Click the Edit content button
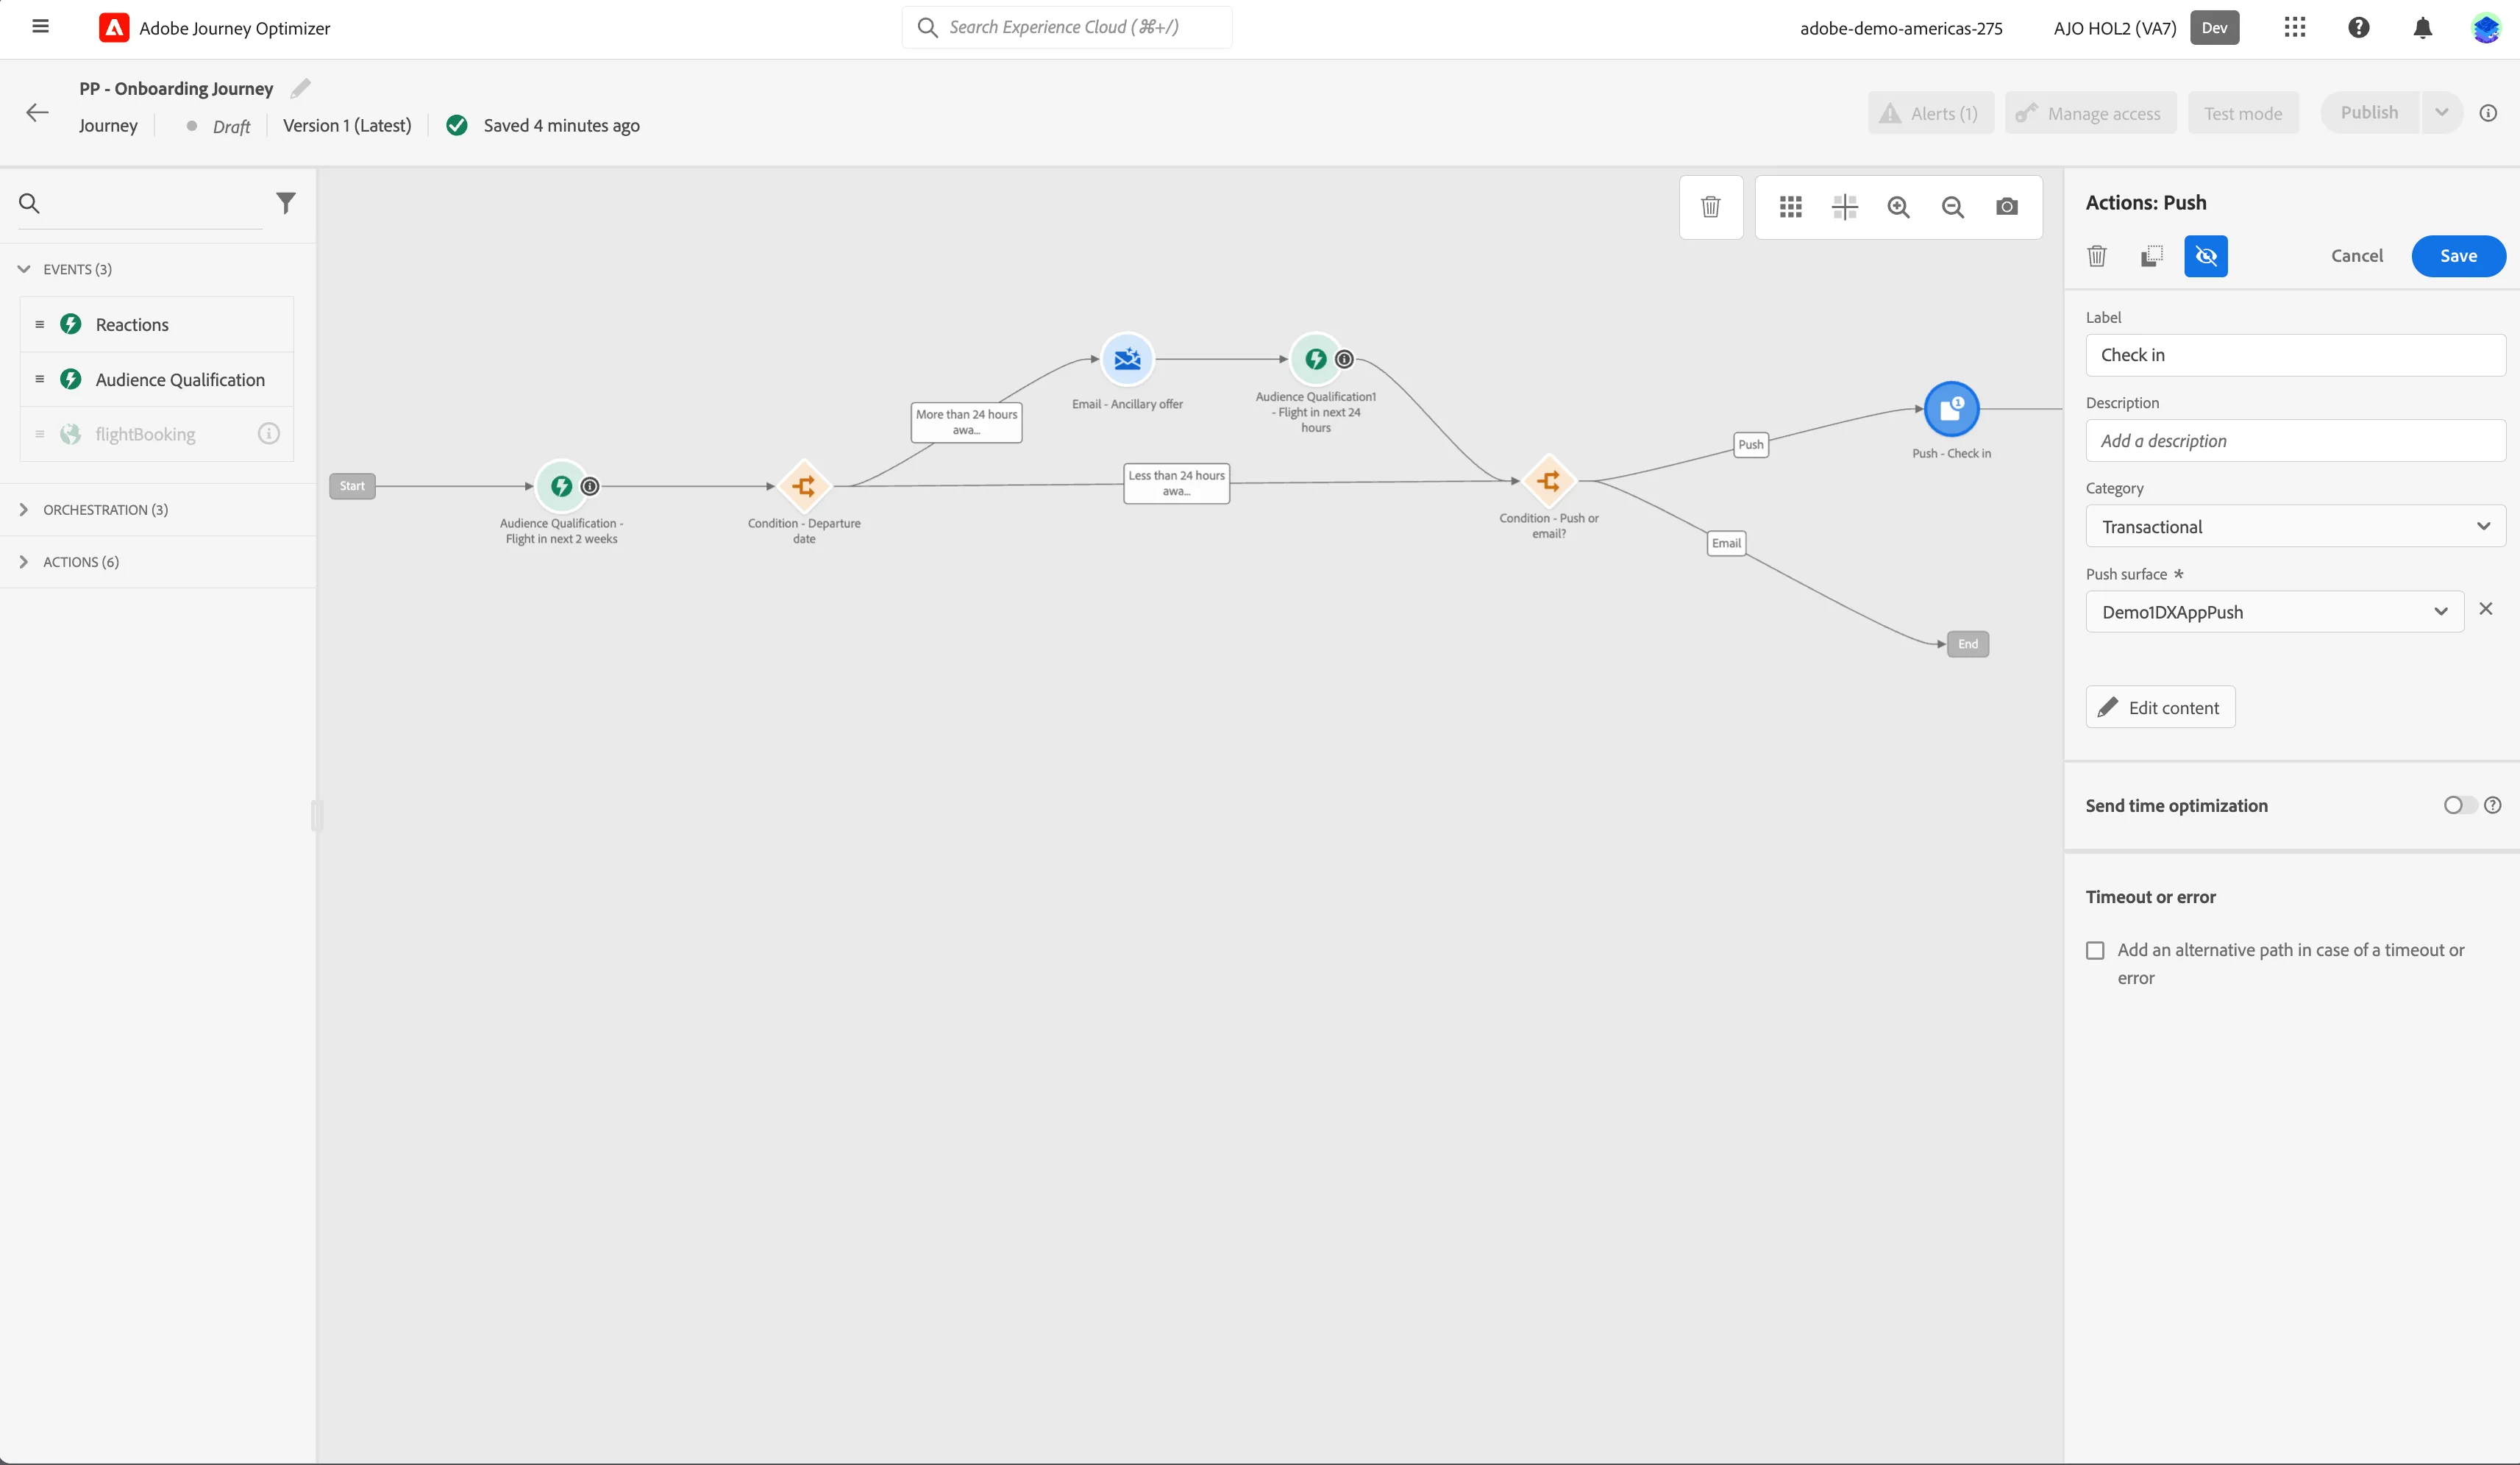 [x=2161, y=707]
